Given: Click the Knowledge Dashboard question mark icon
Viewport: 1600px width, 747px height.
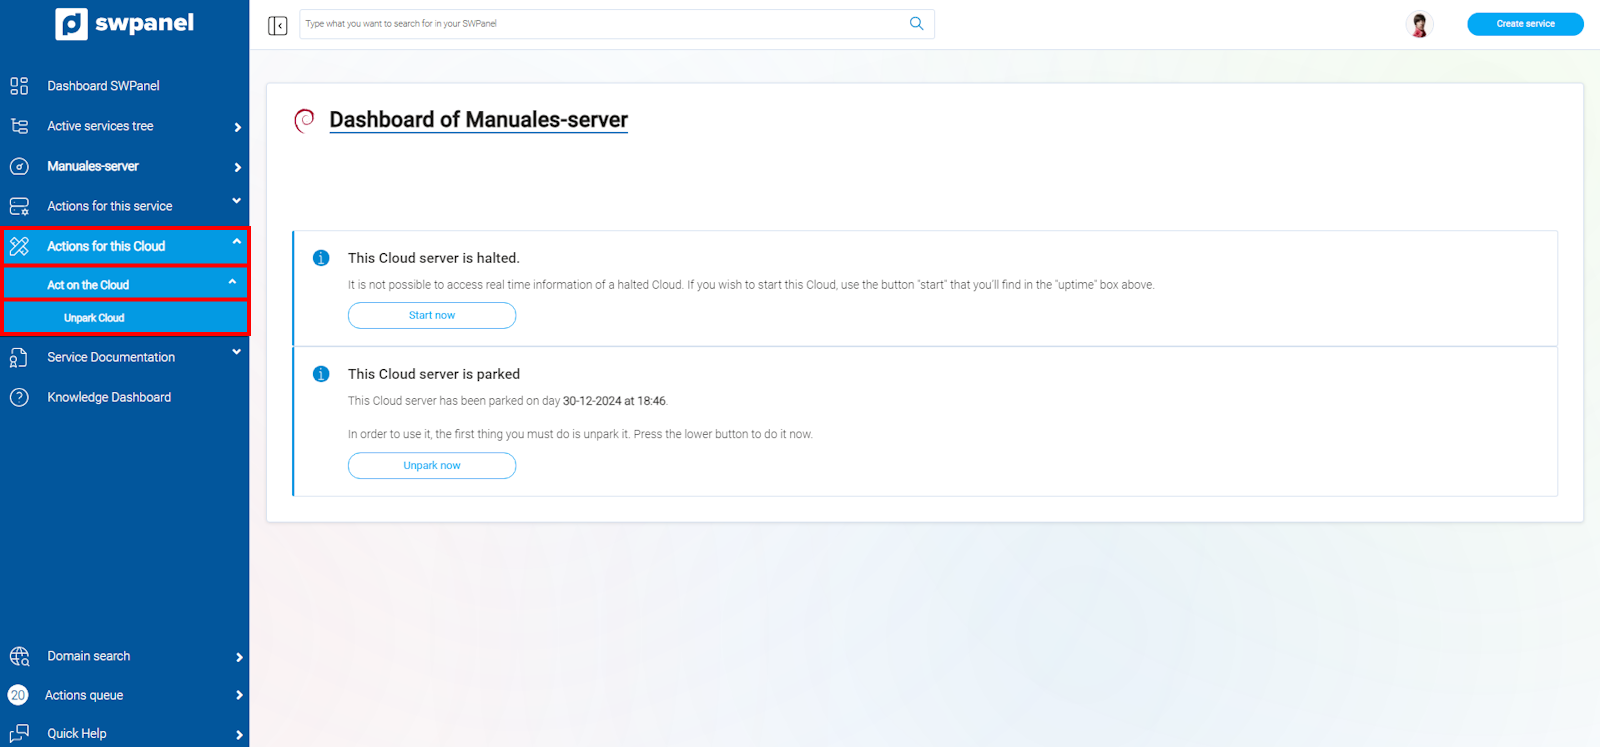Looking at the screenshot, I should tap(19, 397).
